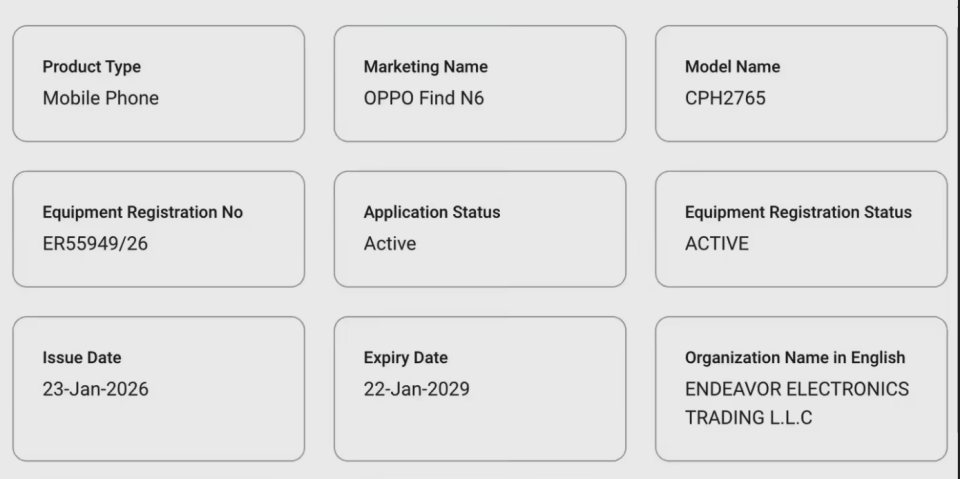Click blank space below the 22-Jan-2029 date
The width and height of the screenshot is (960, 479).
pyautogui.click(x=479, y=430)
